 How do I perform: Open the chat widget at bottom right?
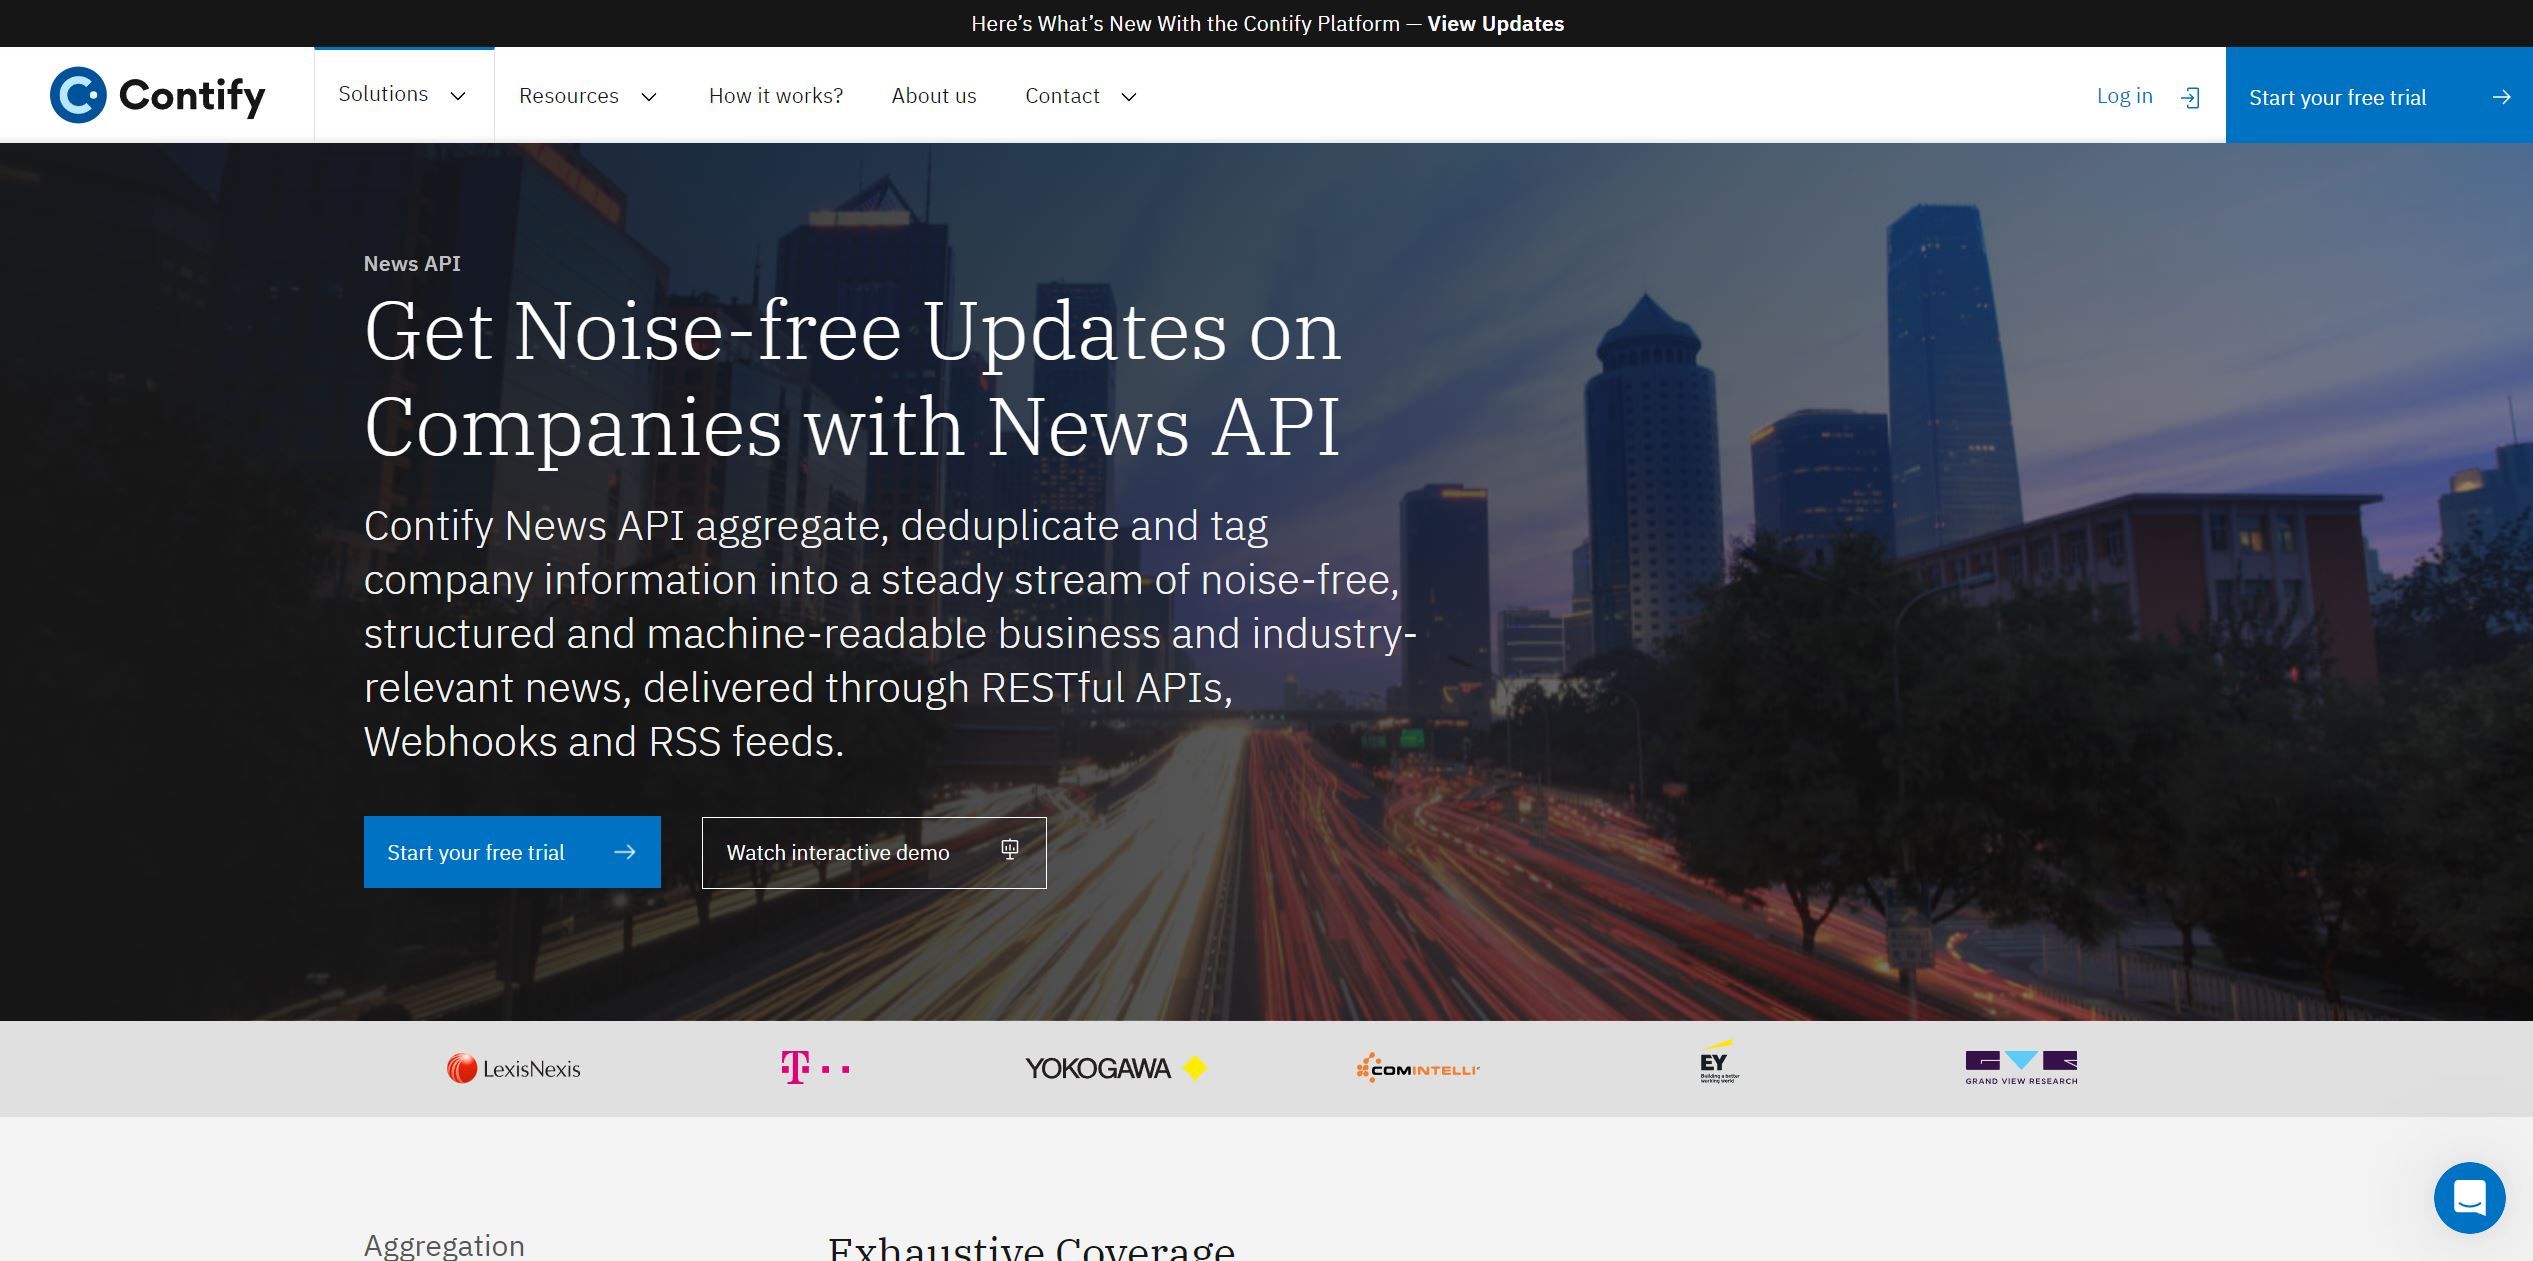(x=2469, y=1197)
